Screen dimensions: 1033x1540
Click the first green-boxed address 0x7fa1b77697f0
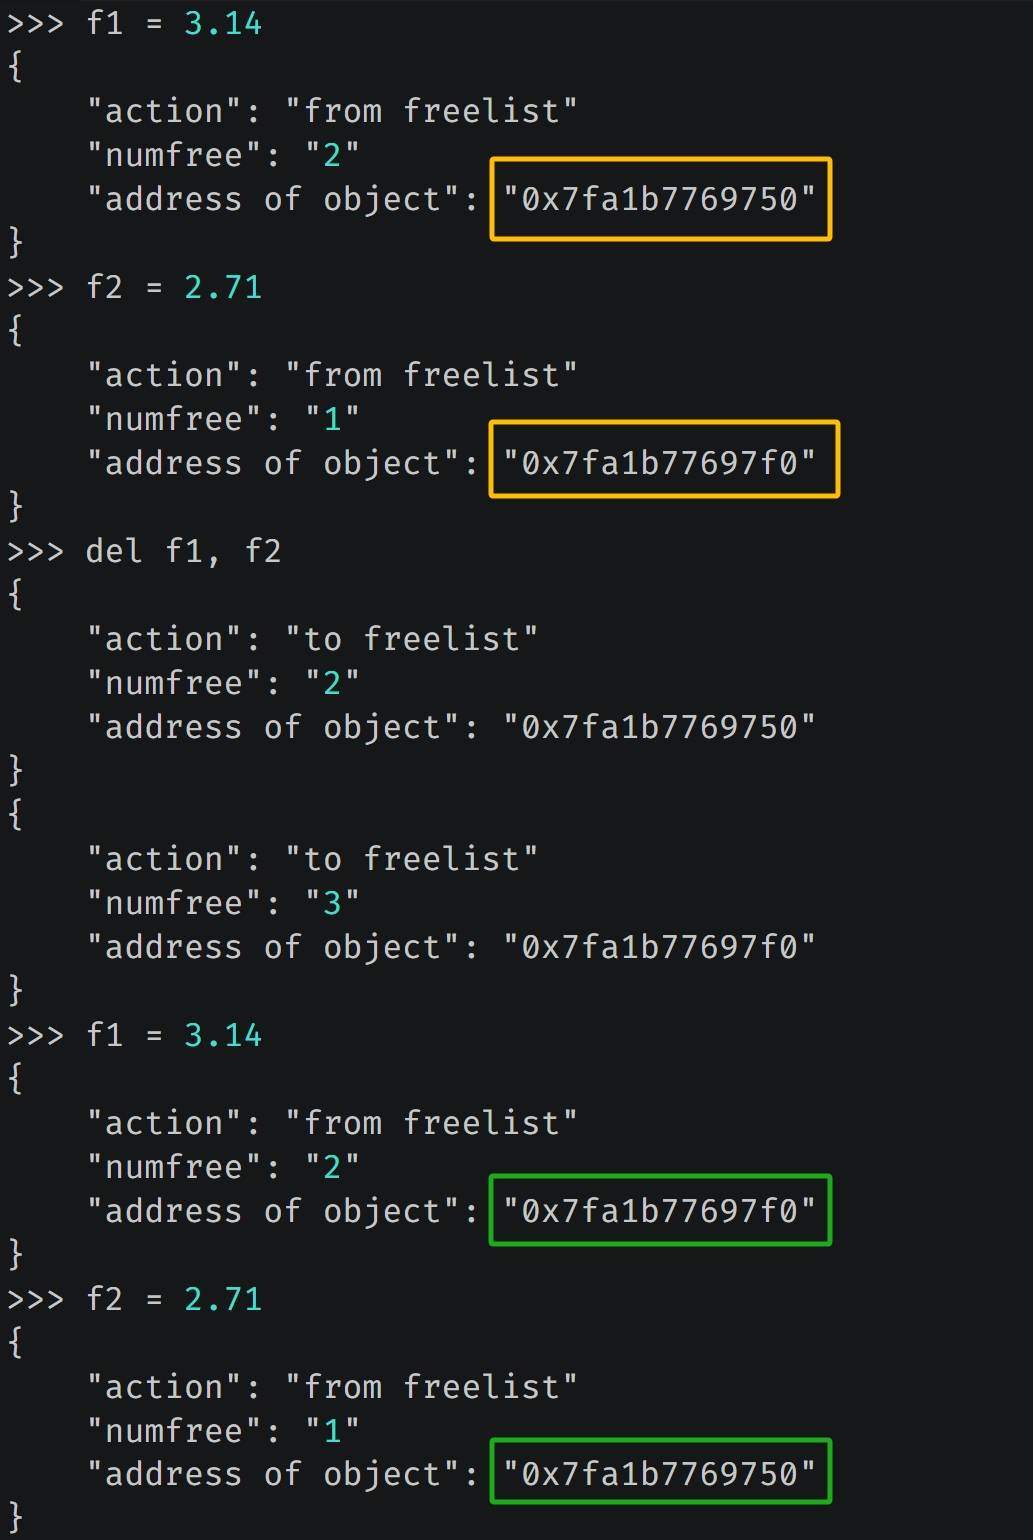tap(660, 1211)
